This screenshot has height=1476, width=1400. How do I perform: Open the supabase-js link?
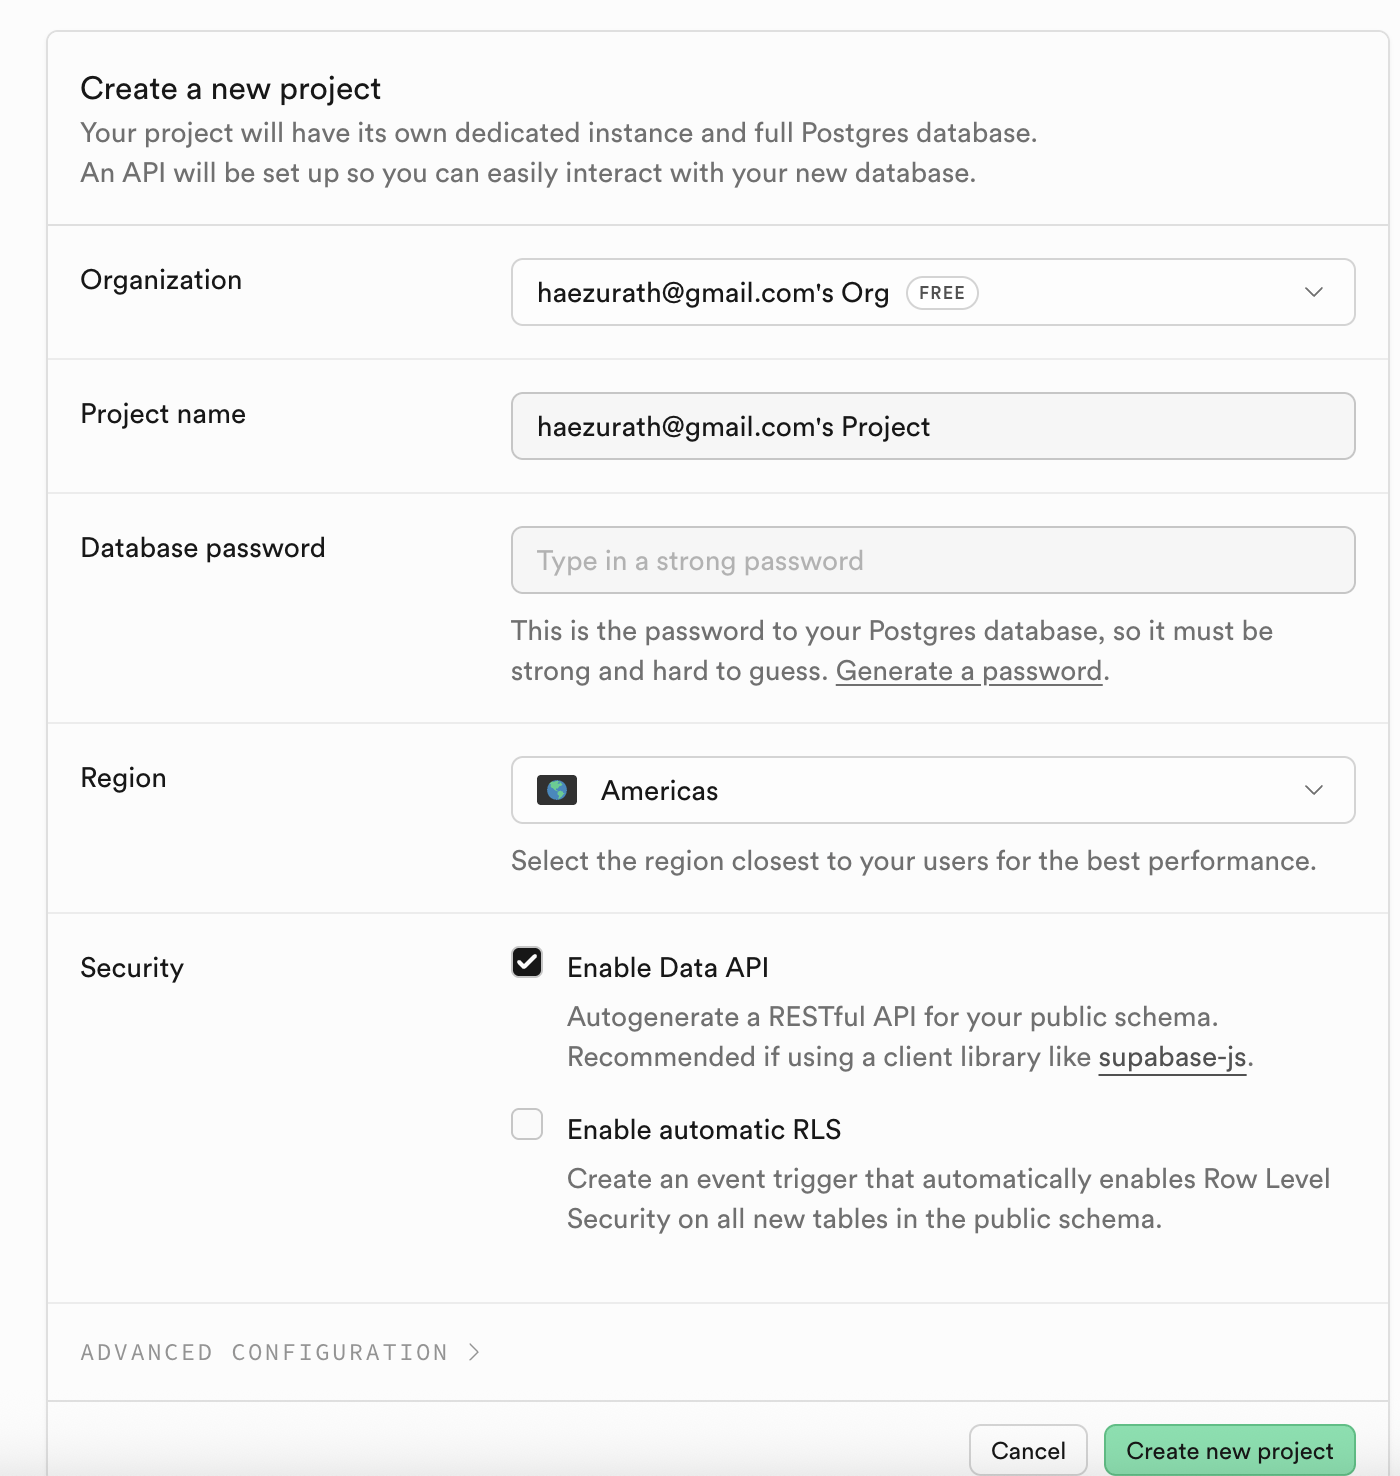click(1172, 1057)
